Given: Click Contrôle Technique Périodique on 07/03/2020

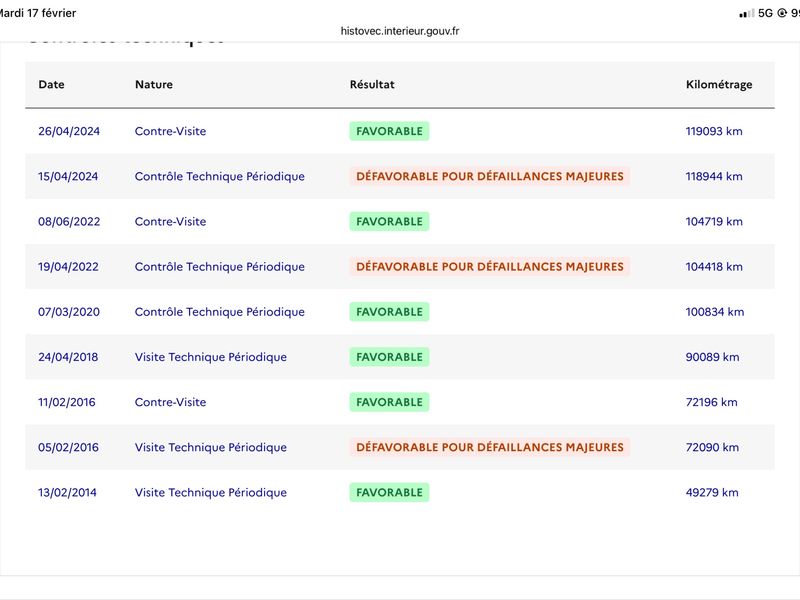Looking at the screenshot, I should click(x=220, y=312).
